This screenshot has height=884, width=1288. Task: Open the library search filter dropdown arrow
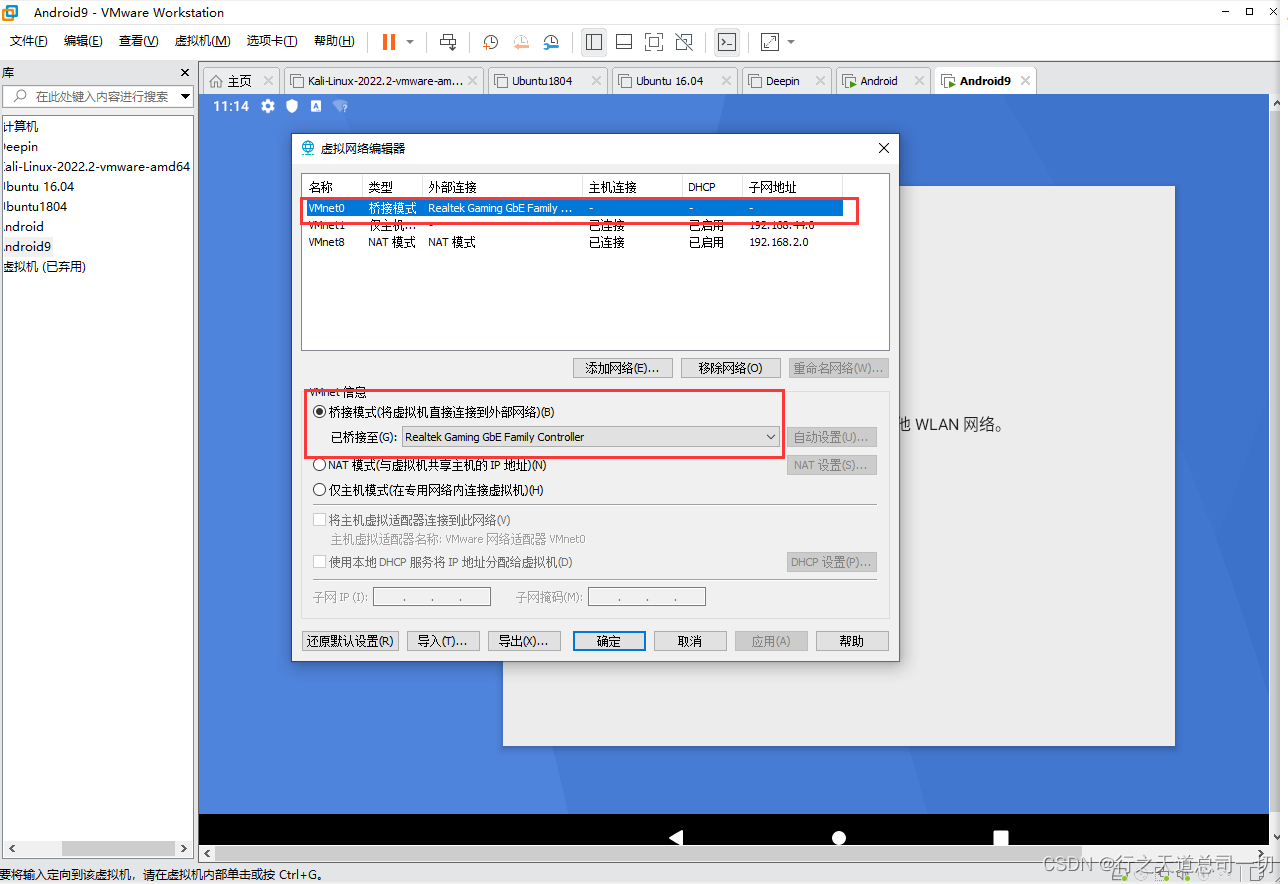pos(185,96)
